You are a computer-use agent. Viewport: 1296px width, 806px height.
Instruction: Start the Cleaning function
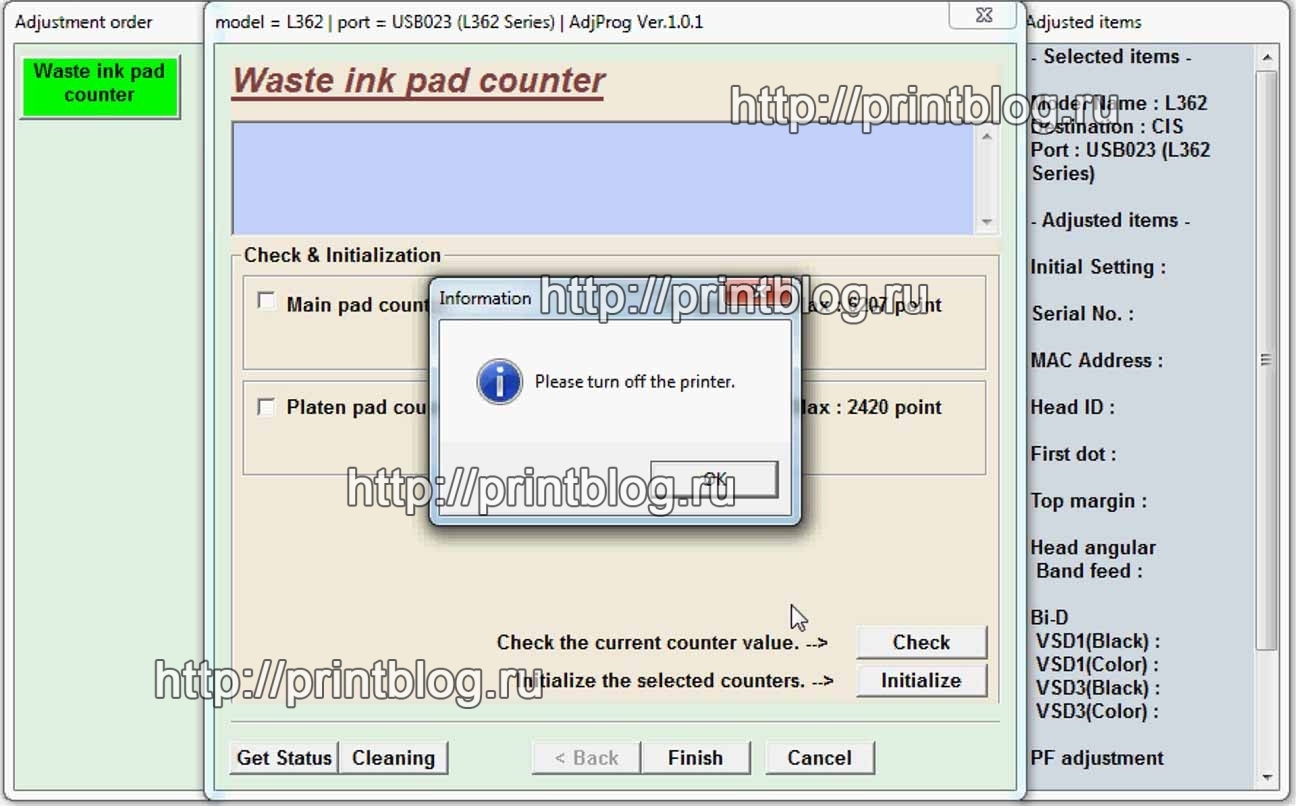[393, 758]
